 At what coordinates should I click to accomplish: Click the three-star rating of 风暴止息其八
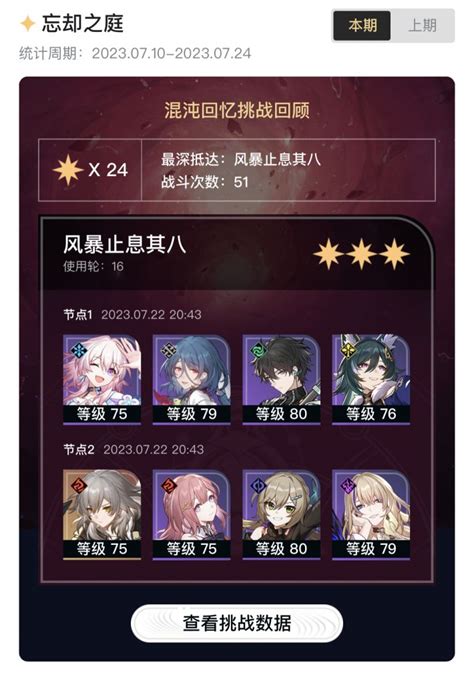click(361, 254)
